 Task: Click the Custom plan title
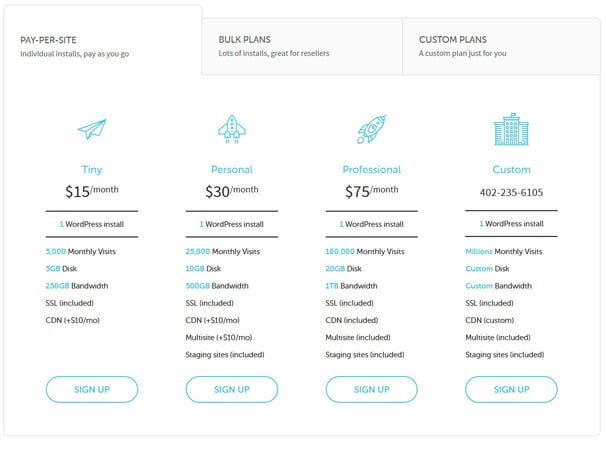[511, 169]
